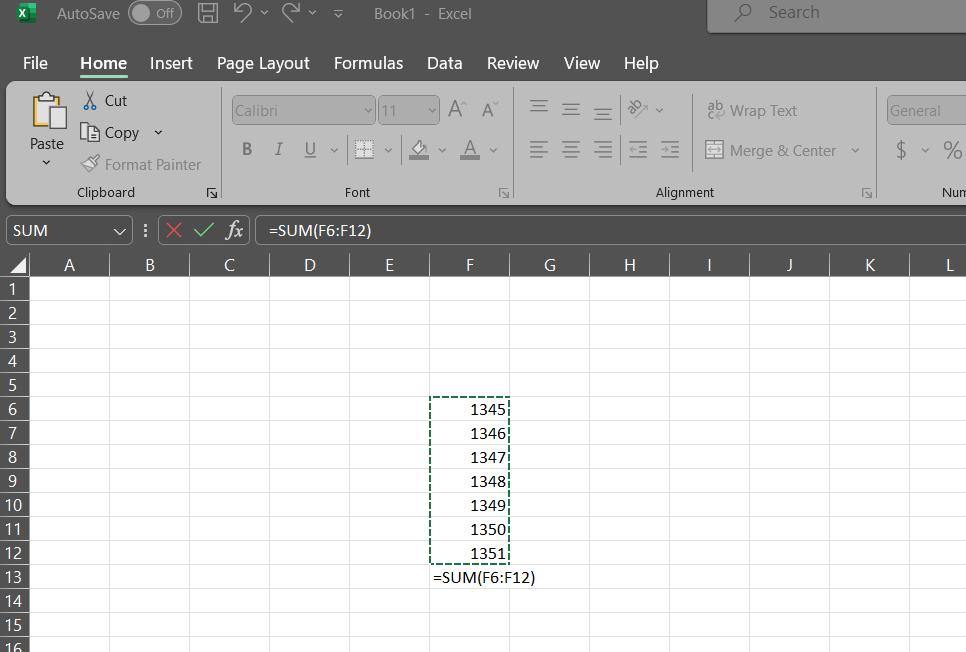Switch to the Home tab
The height and width of the screenshot is (652, 966).
click(104, 63)
